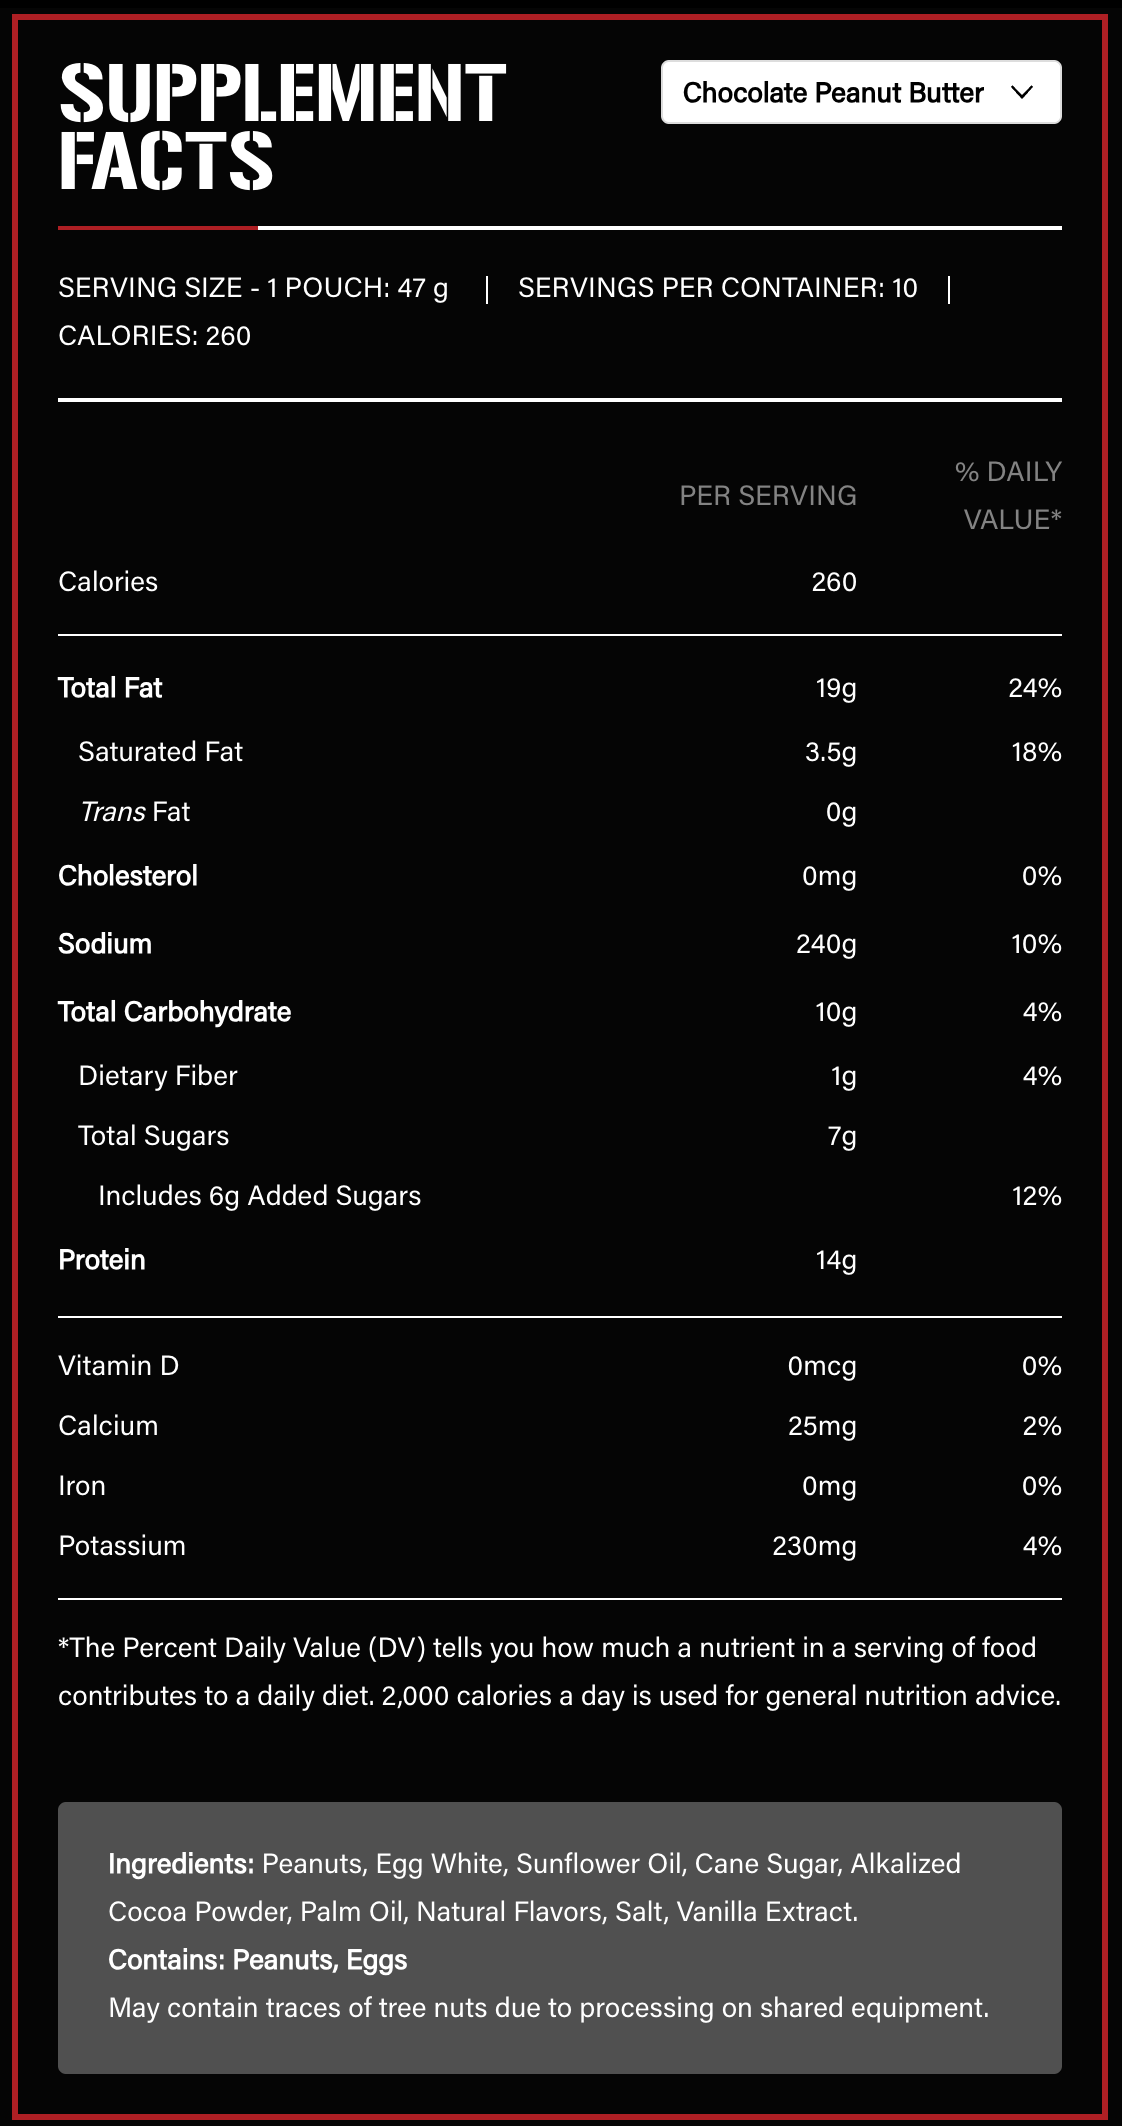Click the Per Serving column header
This screenshot has width=1122, height=2126.
coord(767,496)
